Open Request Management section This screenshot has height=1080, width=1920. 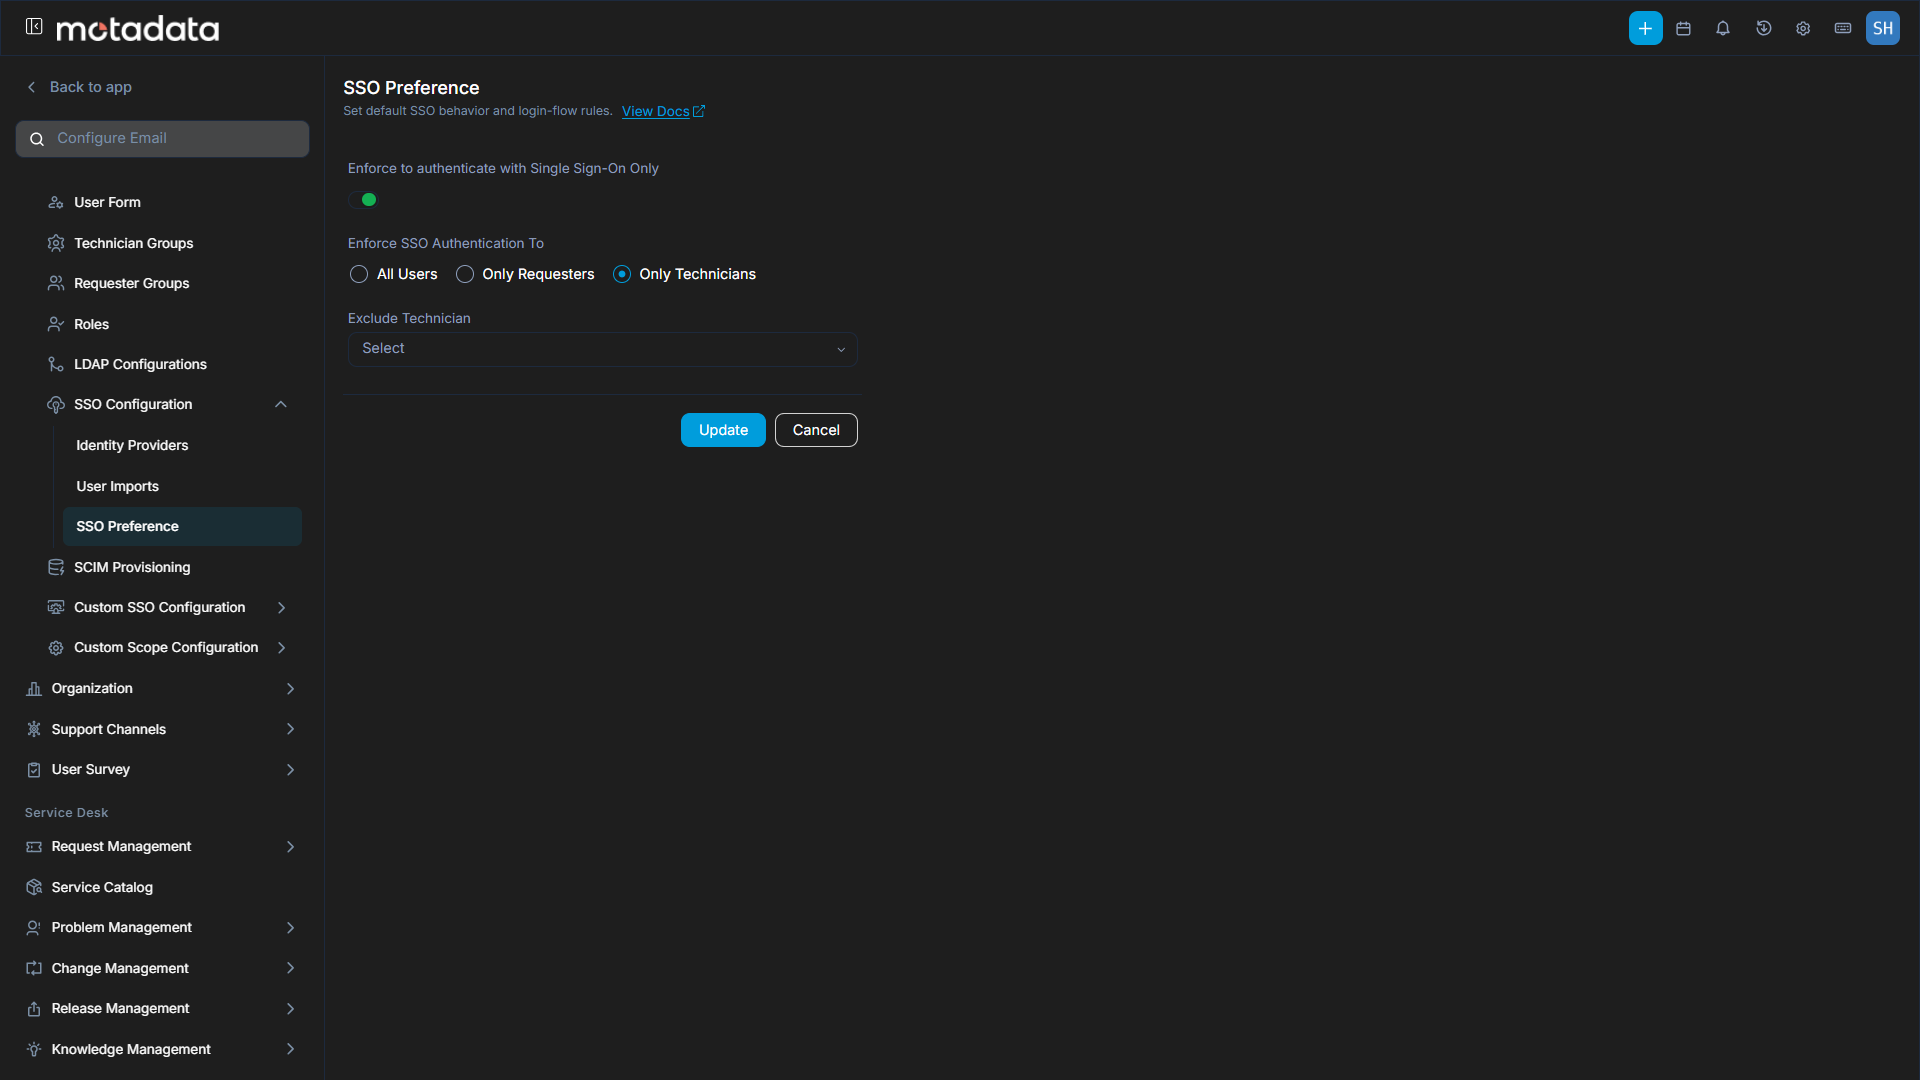tap(160, 846)
